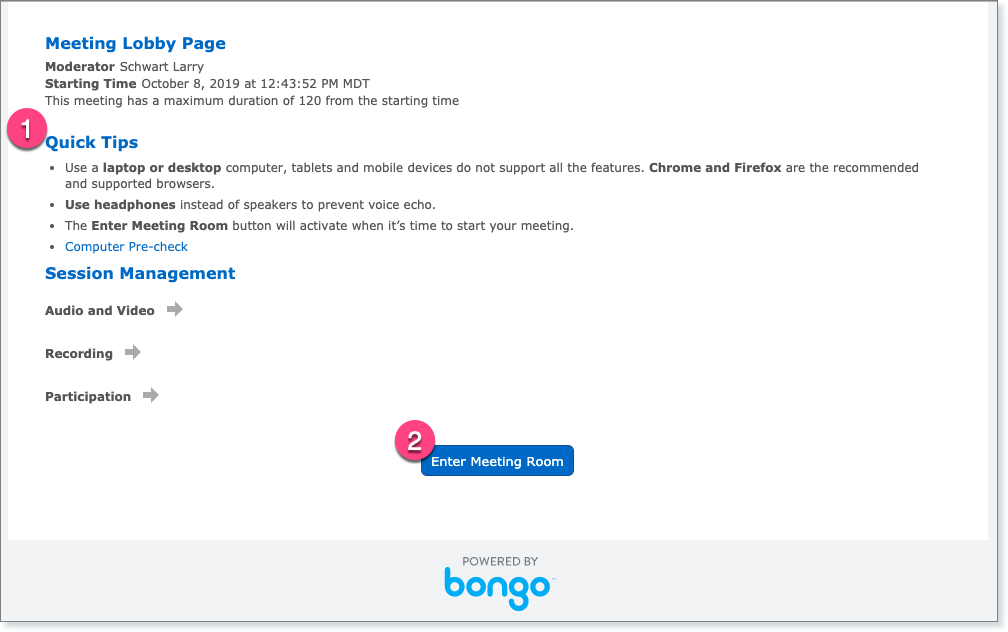This screenshot has width=1008, height=632.
Task: Click the moderator name Schwart Larry
Action: 161,67
